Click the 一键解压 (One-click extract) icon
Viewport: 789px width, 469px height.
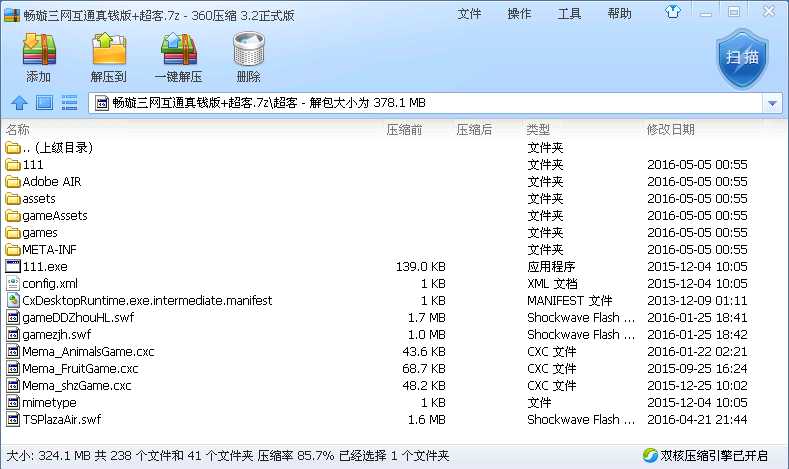tap(179, 49)
